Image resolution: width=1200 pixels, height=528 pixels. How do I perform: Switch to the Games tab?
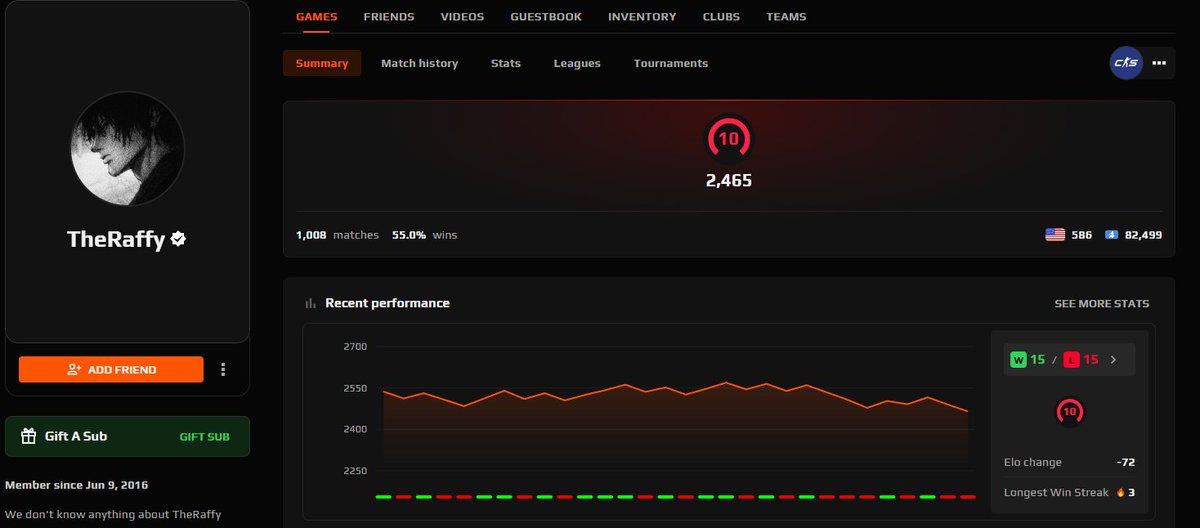pyautogui.click(x=317, y=17)
